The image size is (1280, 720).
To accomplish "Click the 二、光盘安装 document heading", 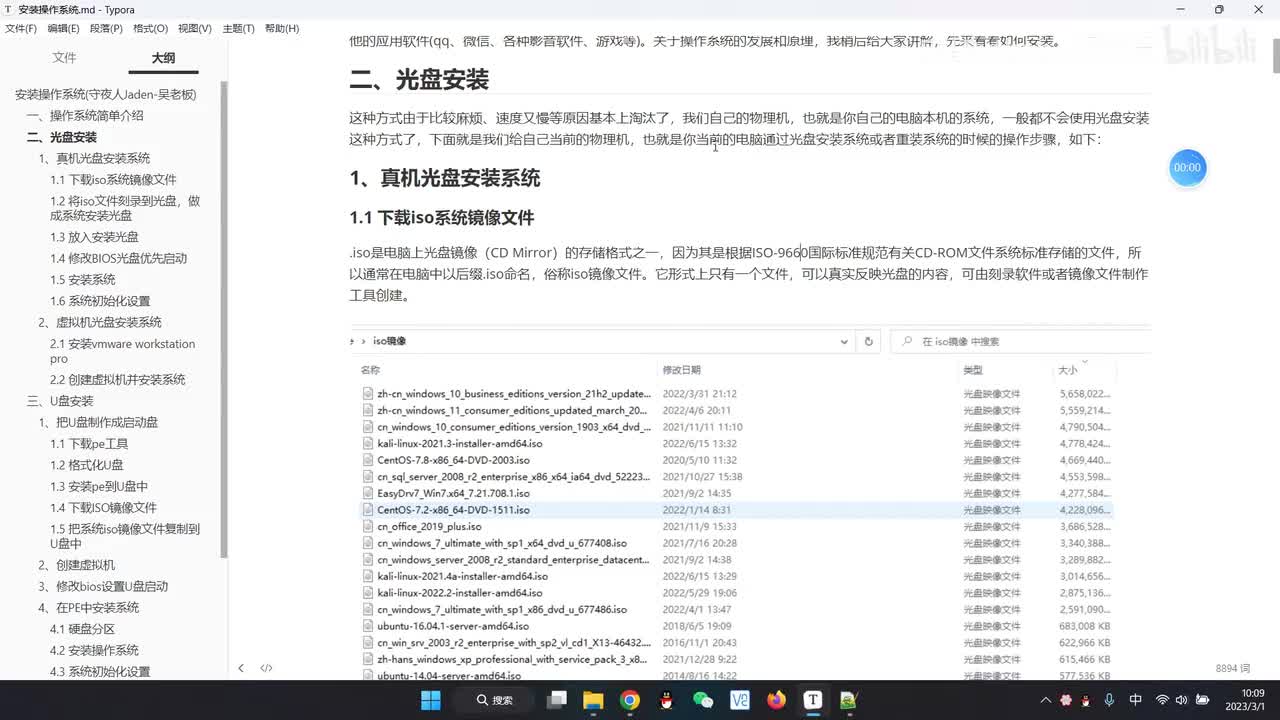I will pyautogui.click(x=419, y=79).
